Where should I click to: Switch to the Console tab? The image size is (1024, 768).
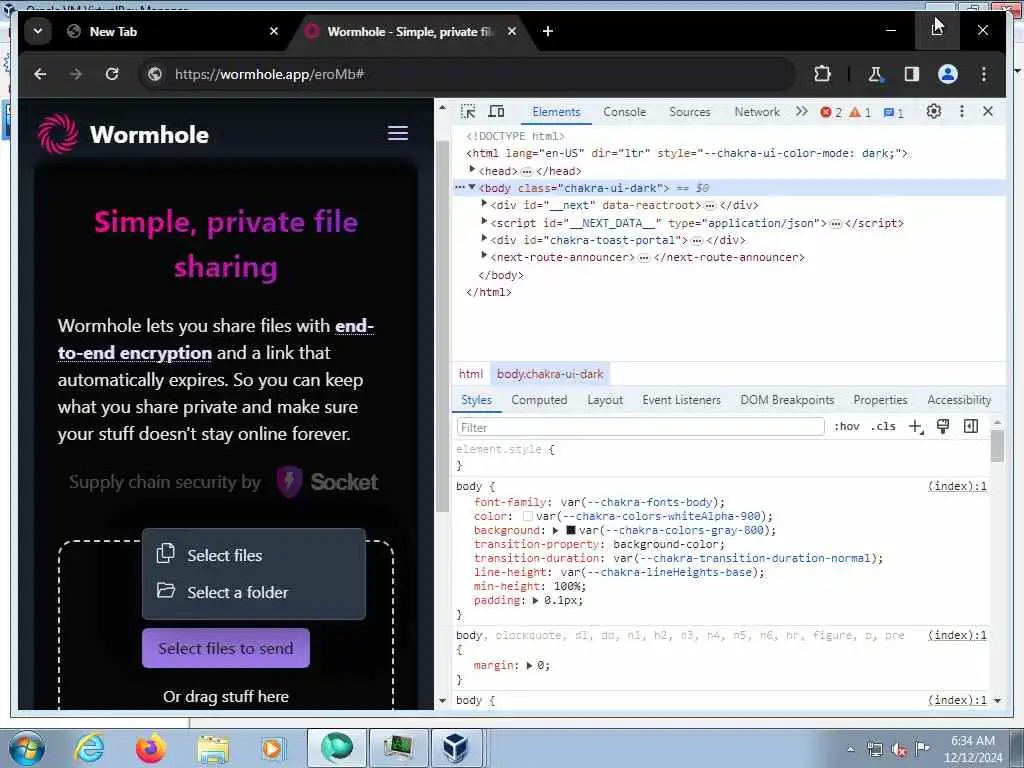pyautogui.click(x=624, y=112)
